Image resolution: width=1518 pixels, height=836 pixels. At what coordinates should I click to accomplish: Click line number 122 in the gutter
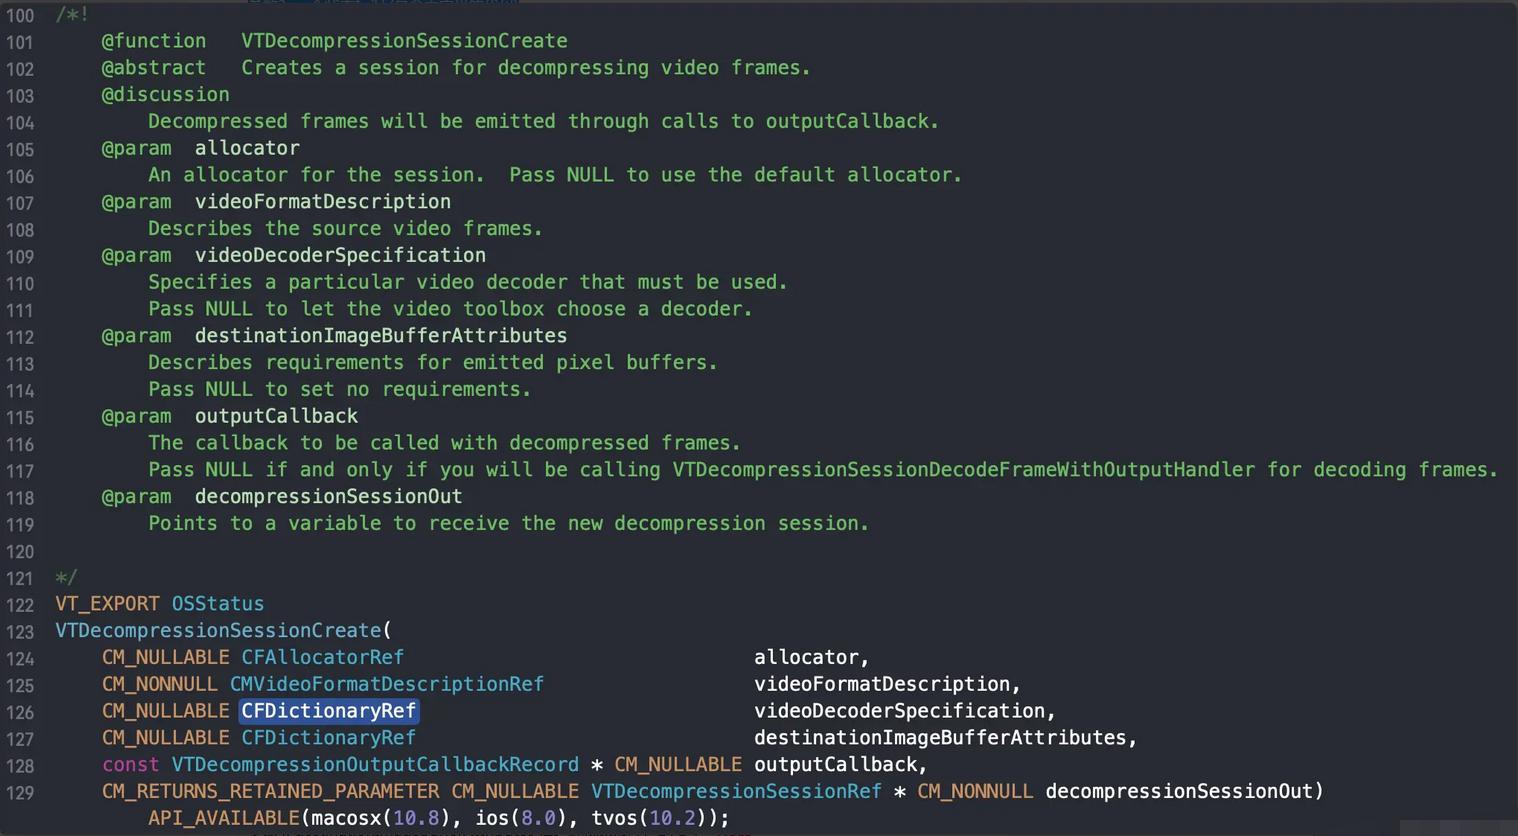pos(20,605)
